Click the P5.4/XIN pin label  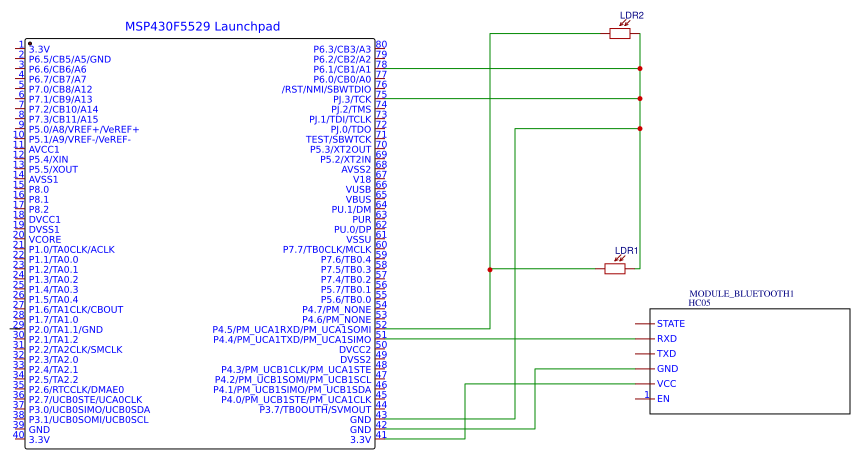48,160
